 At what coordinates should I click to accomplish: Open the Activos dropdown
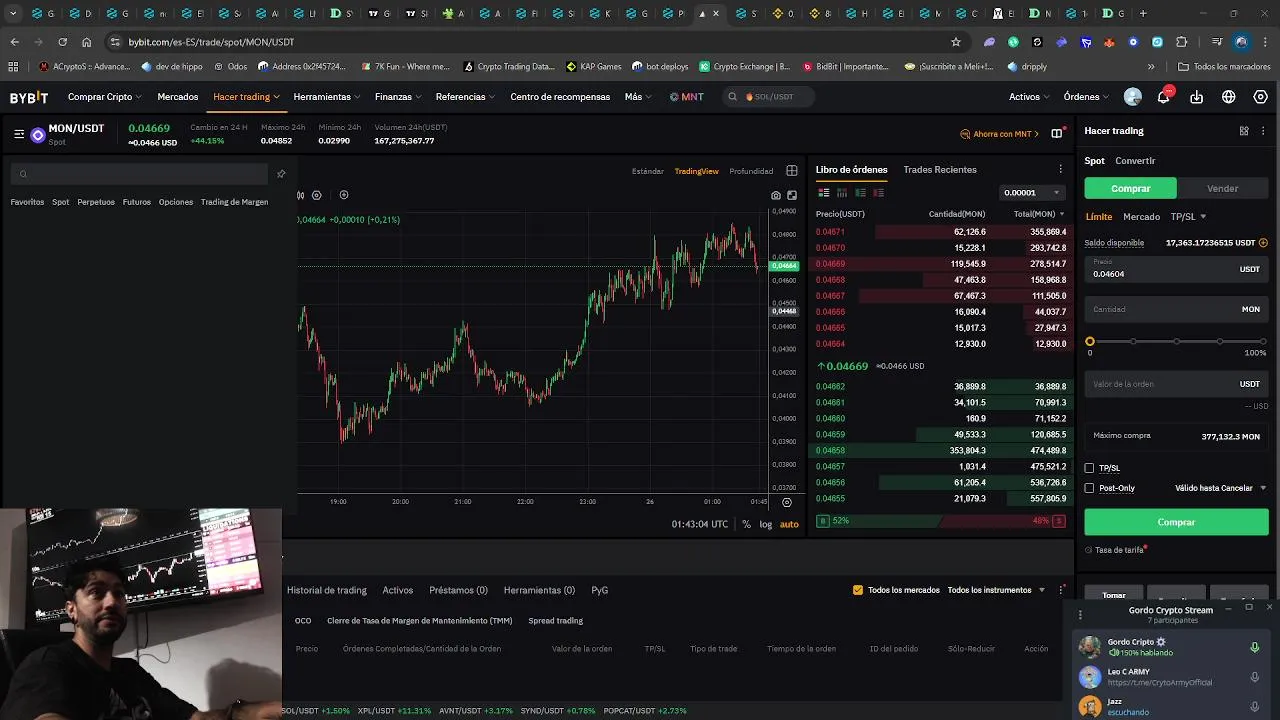pyautogui.click(x=1029, y=97)
